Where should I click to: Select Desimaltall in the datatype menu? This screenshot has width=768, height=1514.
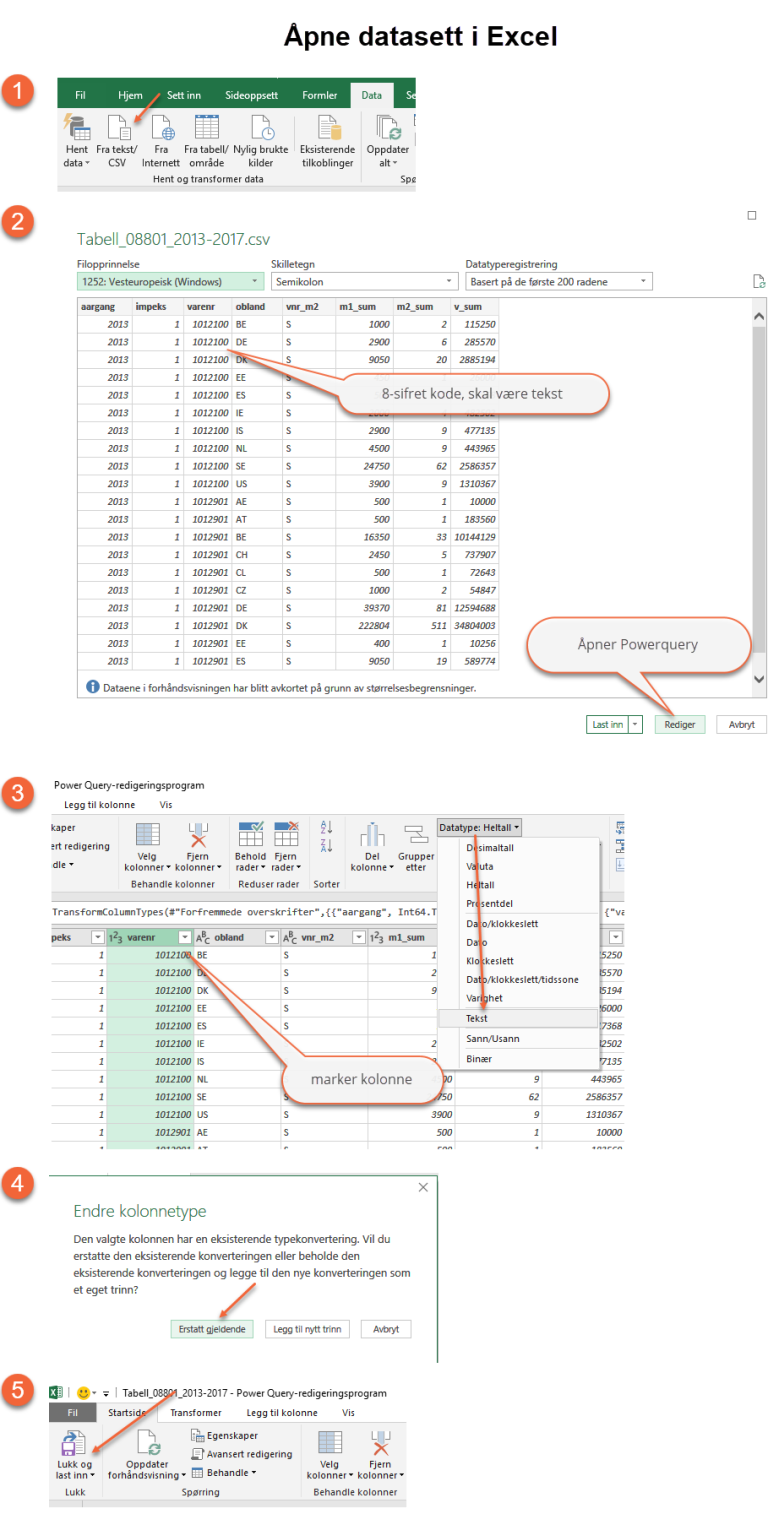[x=517, y=847]
